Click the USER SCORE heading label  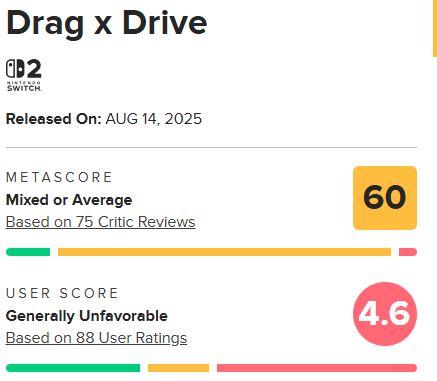coord(62,293)
